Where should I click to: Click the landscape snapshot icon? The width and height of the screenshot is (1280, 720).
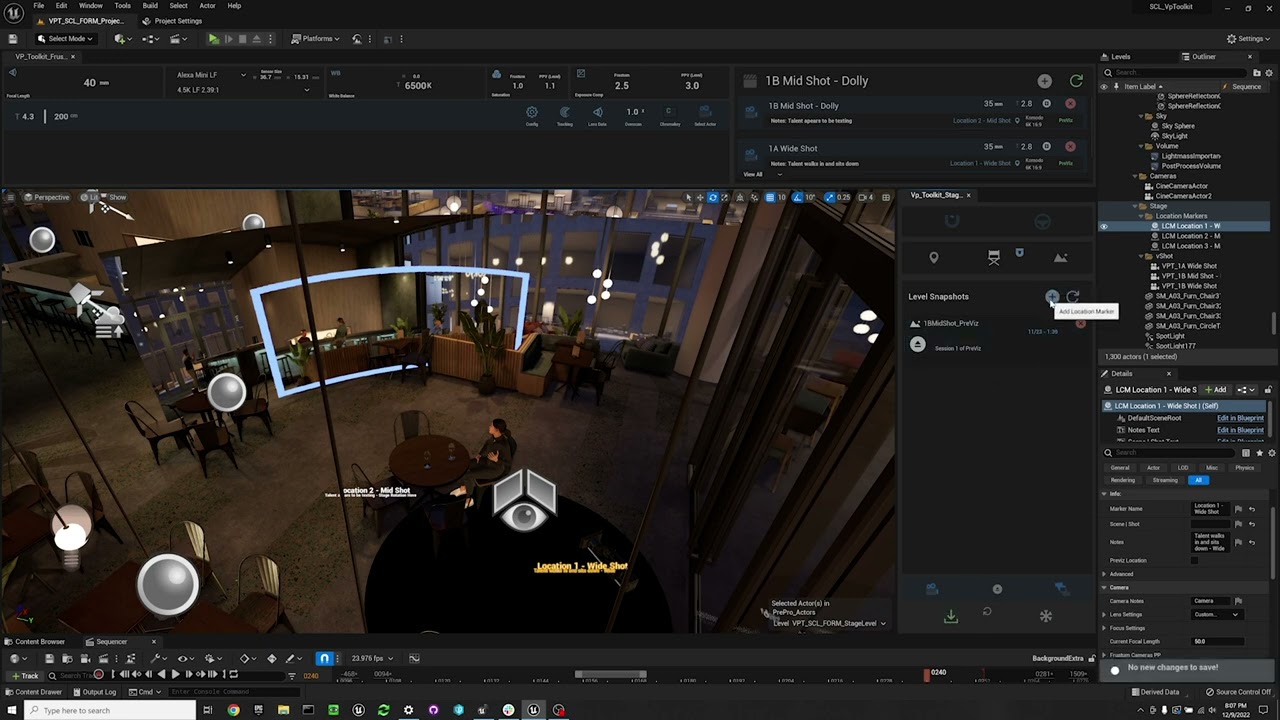coord(1060,258)
